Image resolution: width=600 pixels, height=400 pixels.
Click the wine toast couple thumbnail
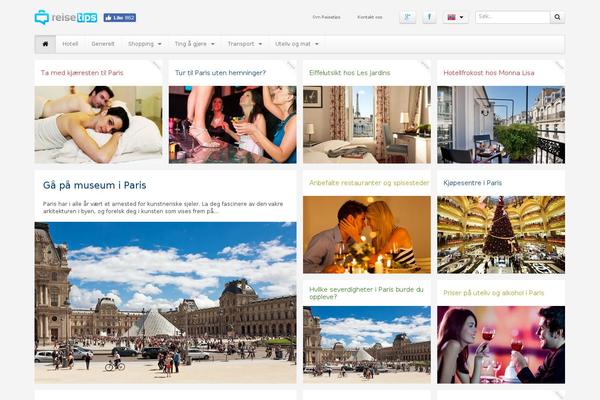click(x=501, y=344)
